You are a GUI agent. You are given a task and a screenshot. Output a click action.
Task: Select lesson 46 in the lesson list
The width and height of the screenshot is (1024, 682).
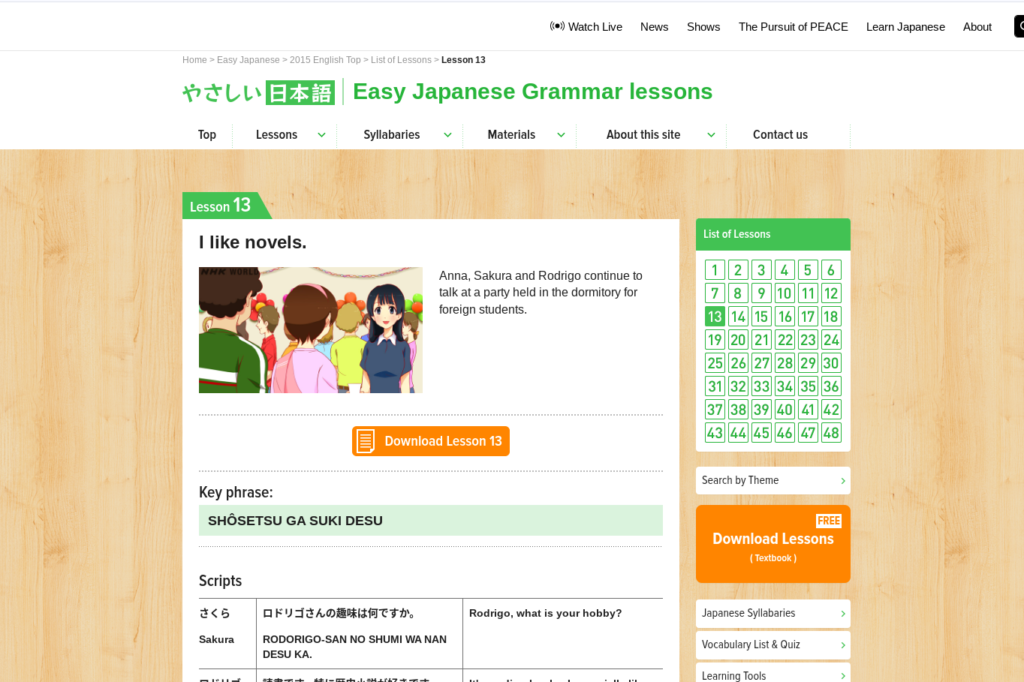(x=784, y=432)
